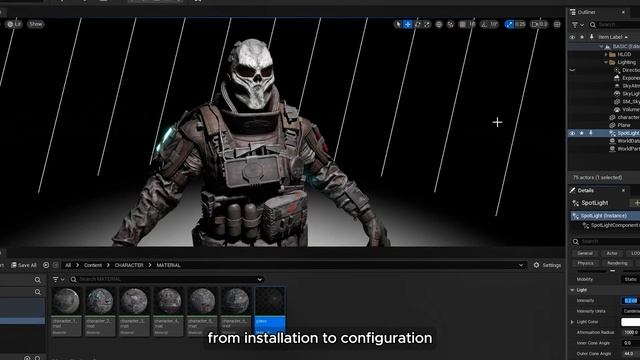640x360 pixels.
Task: Click the eye visibility column header
Action: pyautogui.click(x=572, y=37)
